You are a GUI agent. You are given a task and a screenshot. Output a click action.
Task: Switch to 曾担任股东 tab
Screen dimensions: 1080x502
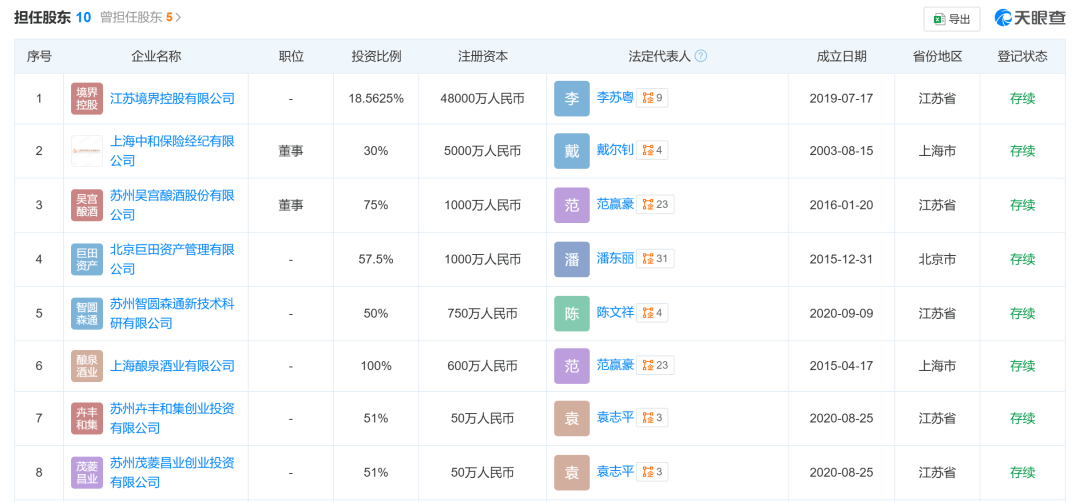point(141,17)
